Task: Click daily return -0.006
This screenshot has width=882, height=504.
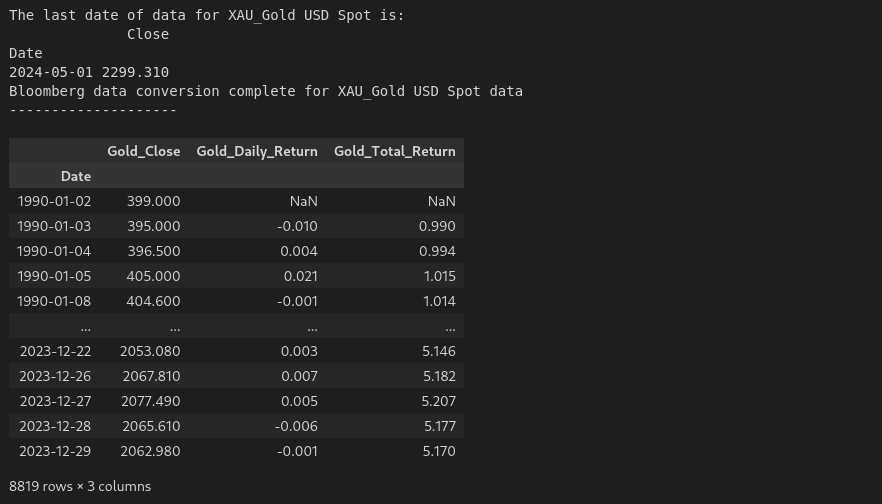Action: coord(296,426)
